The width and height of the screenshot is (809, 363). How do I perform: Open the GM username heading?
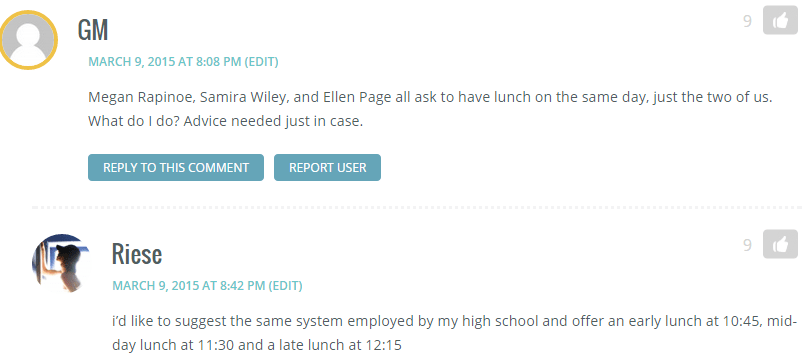tap(93, 29)
